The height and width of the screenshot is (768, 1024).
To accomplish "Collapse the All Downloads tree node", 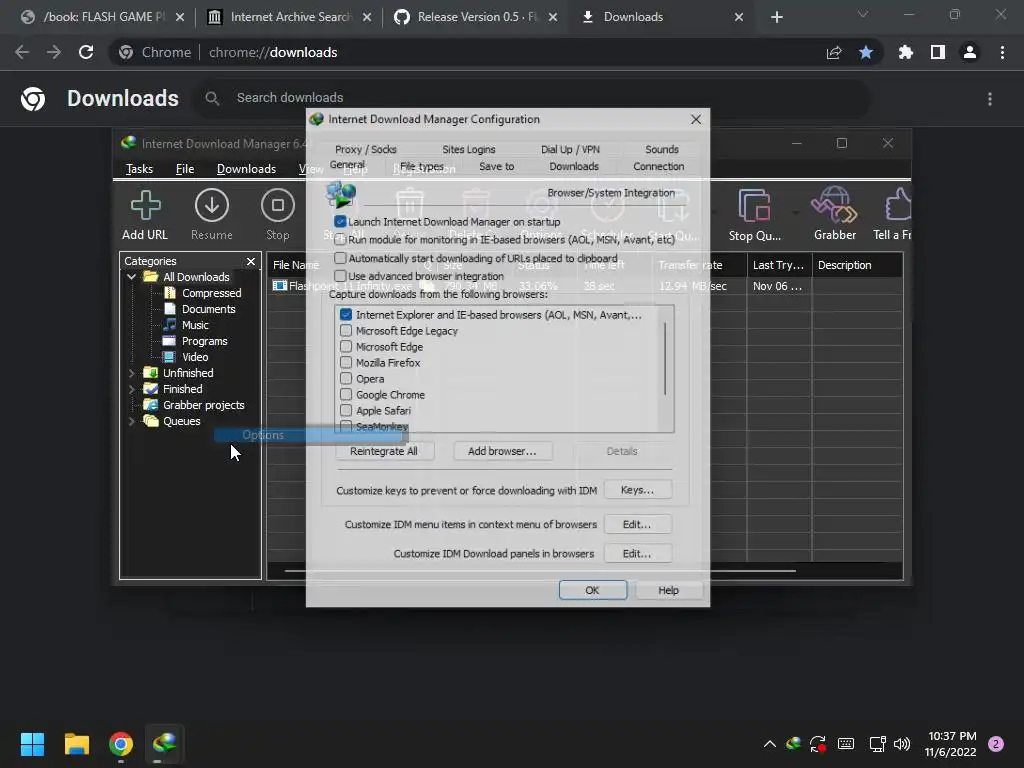I will [x=131, y=277].
